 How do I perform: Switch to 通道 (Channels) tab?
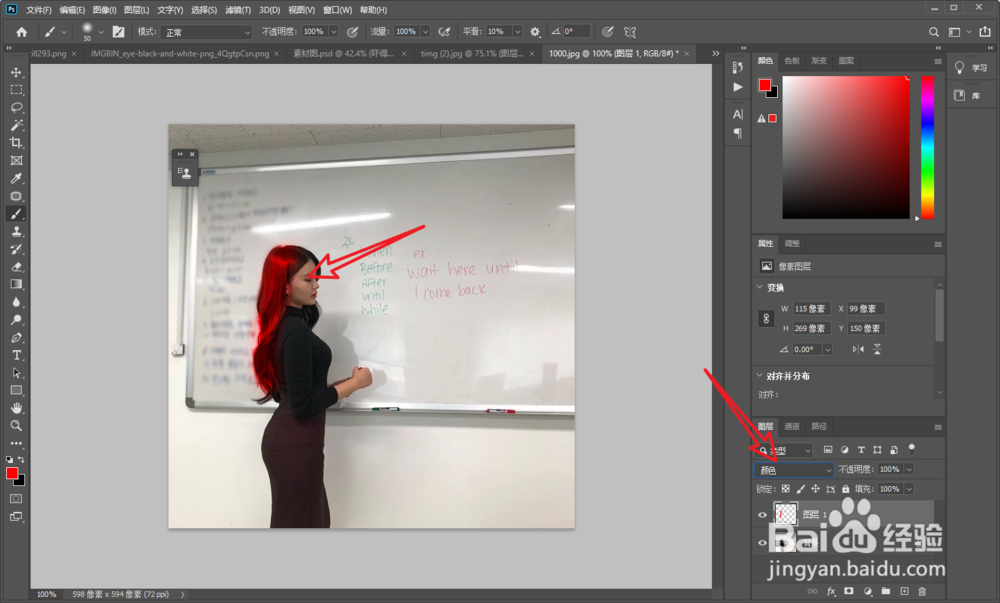coord(792,426)
